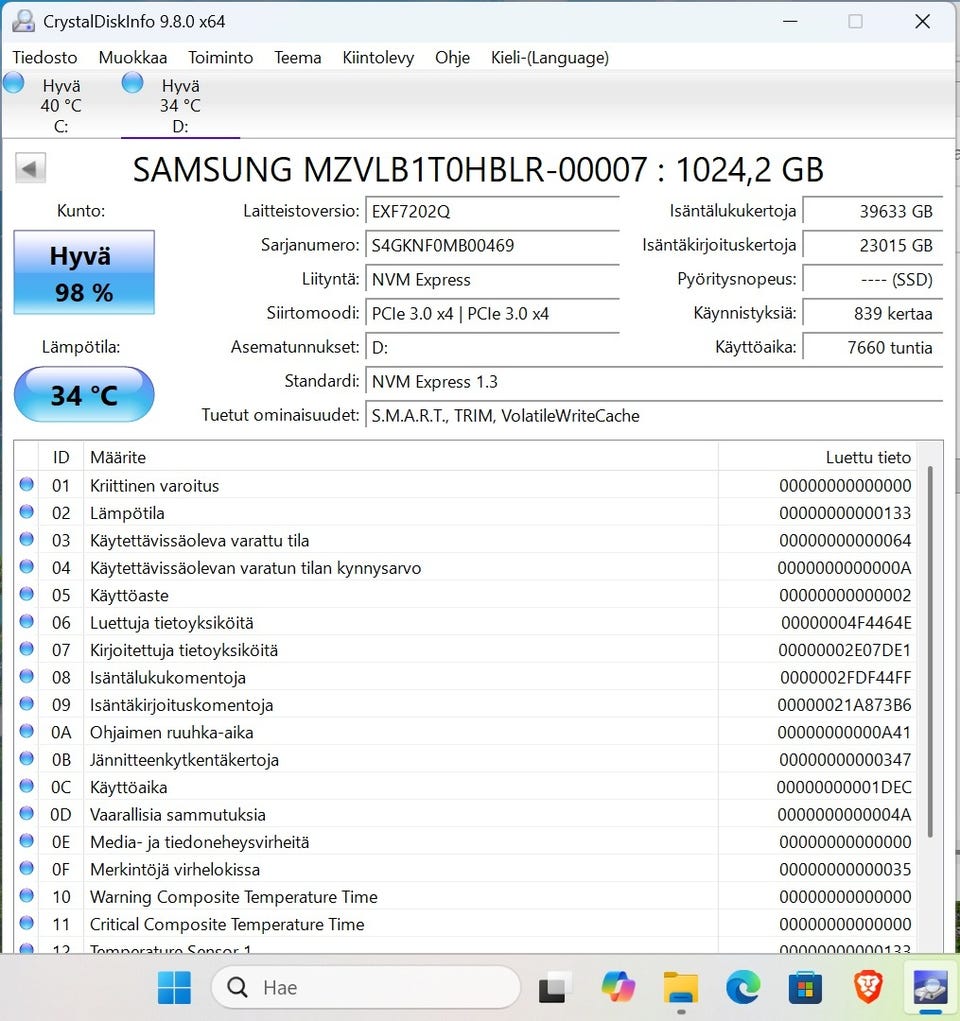This screenshot has height=1021, width=960.
Task: Click the Standardi field NVM Express 1.3
Action: tap(654, 382)
